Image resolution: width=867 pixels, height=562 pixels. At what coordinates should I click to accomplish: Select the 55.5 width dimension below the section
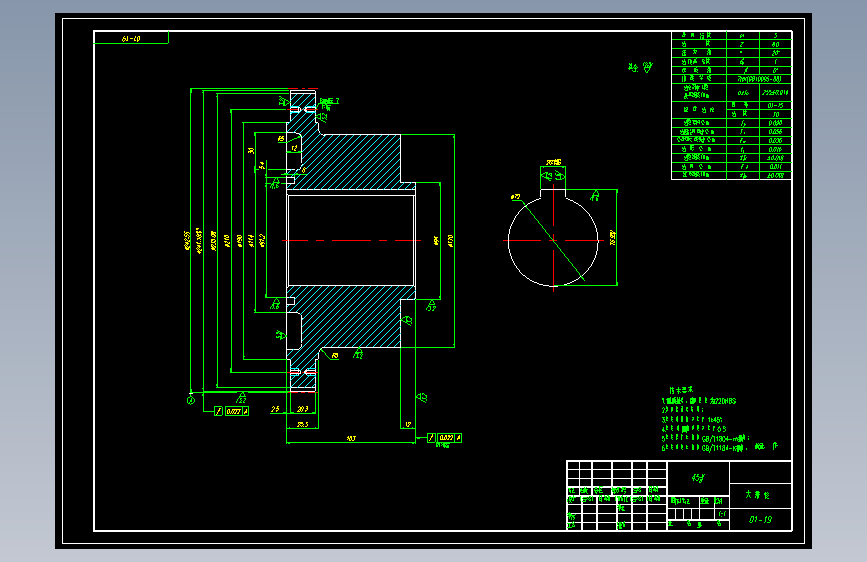(x=302, y=424)
